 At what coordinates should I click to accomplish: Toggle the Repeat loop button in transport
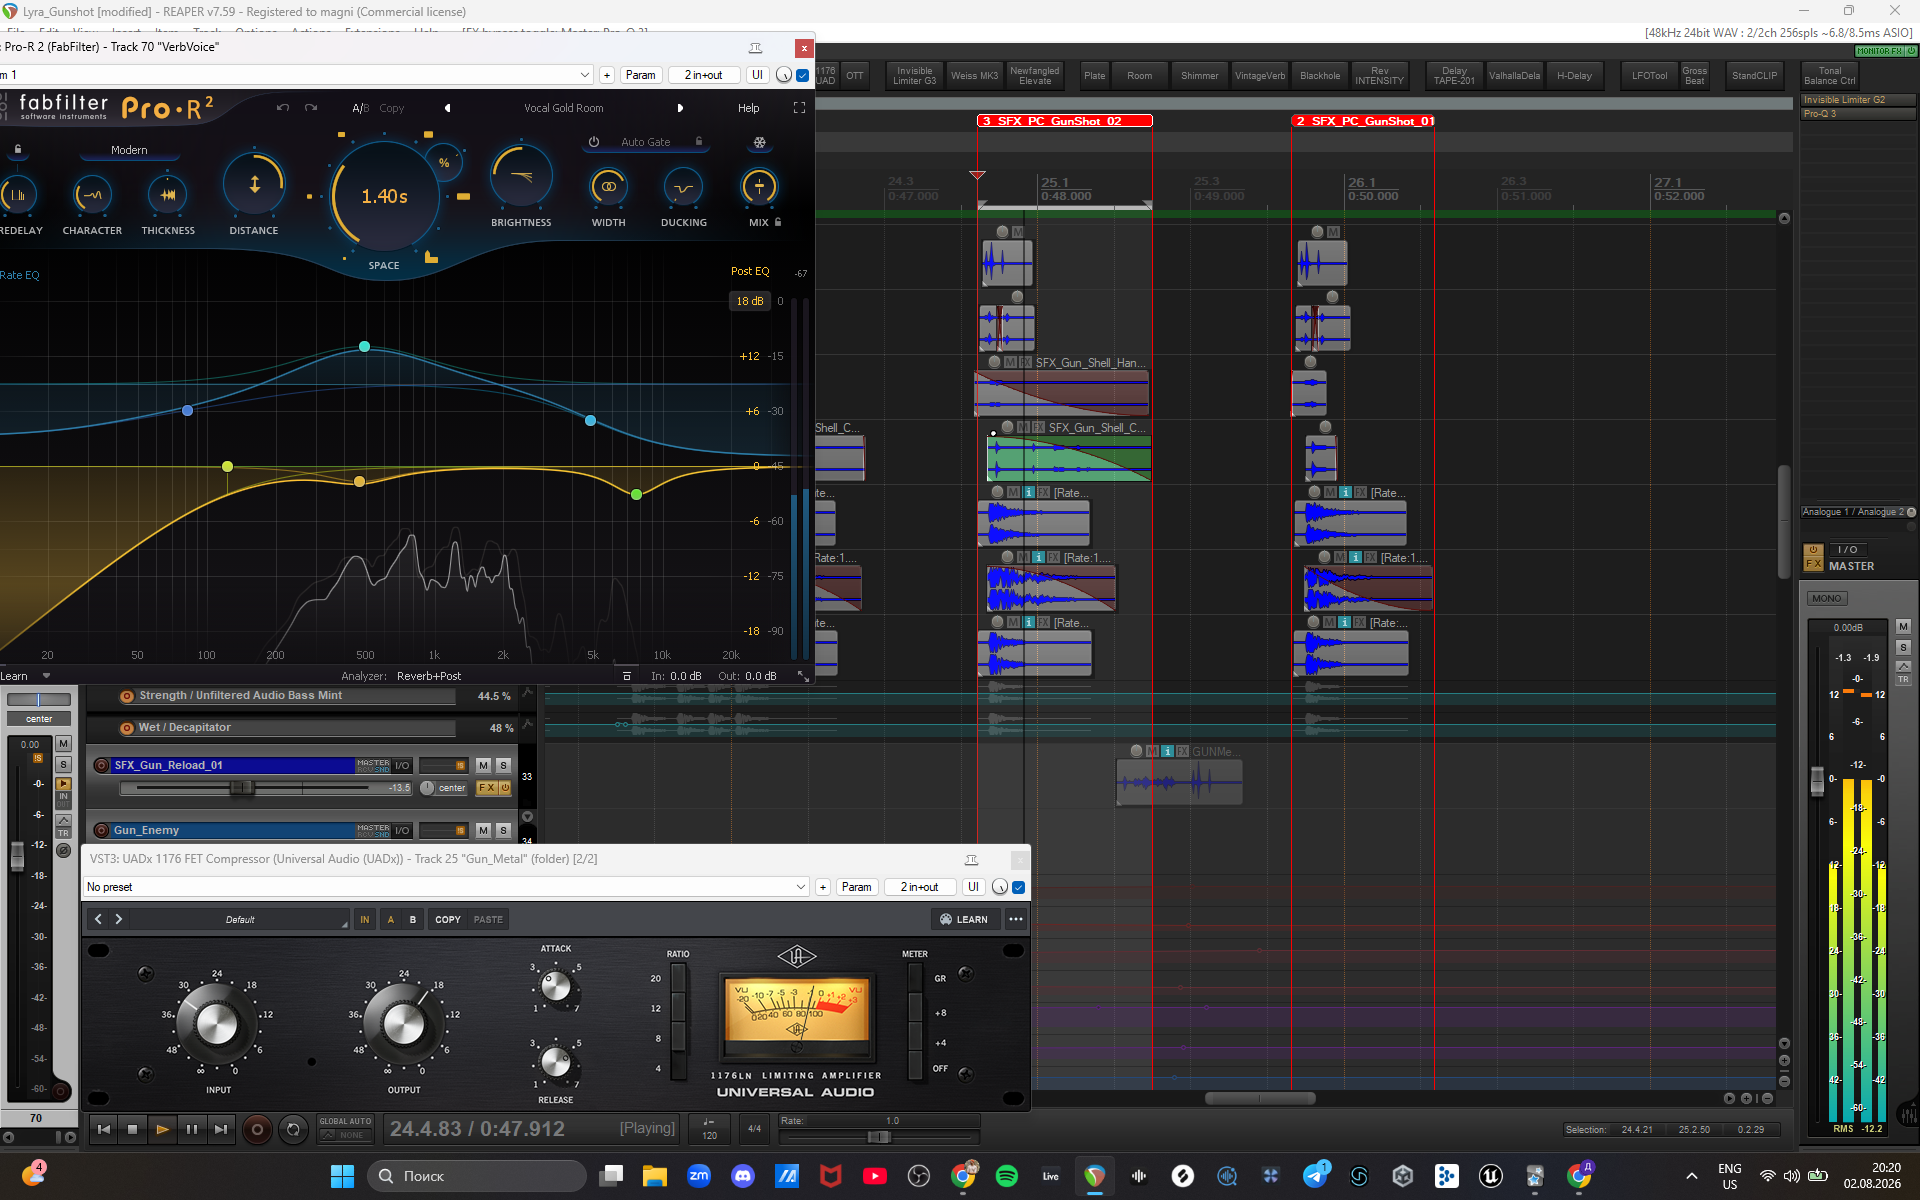(293, 1129)
